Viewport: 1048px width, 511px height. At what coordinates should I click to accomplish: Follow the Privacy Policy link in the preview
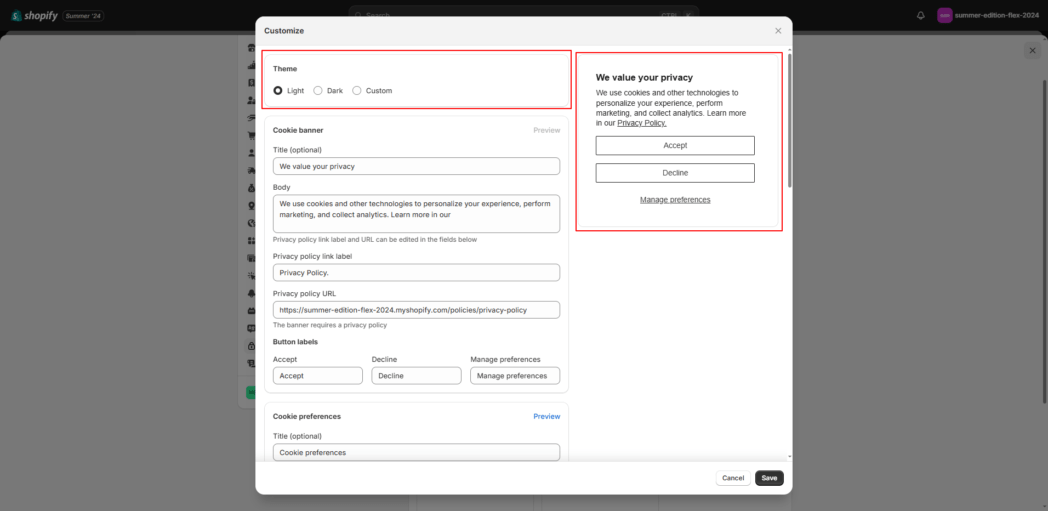pyautogui.click(x=642, y=123)
